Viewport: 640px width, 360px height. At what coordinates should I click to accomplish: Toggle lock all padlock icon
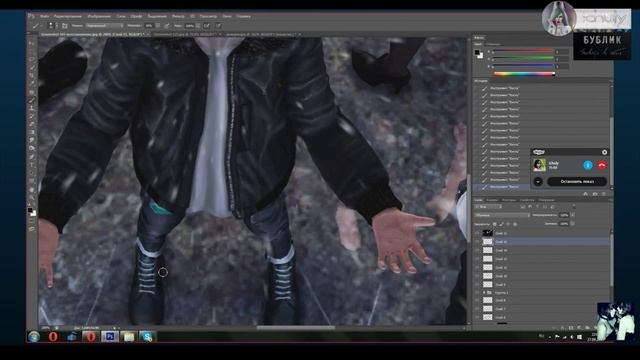click(515, 224)
